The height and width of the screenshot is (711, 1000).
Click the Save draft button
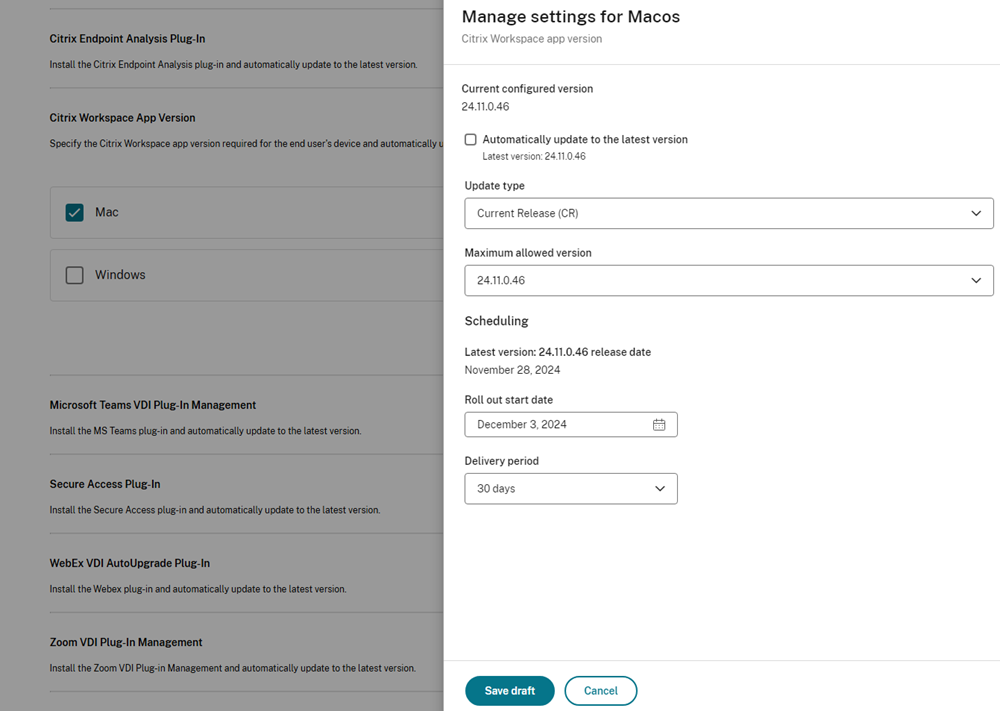[x=509, y=691]
